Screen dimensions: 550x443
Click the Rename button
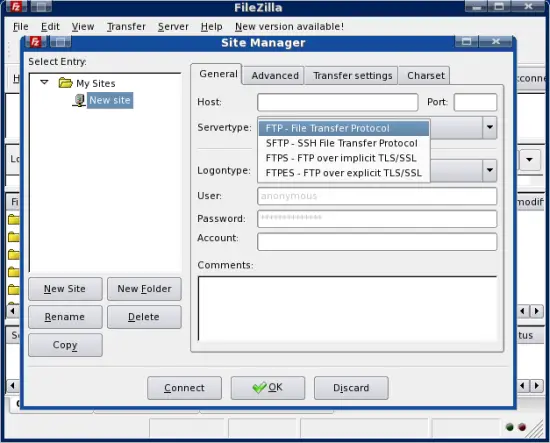click(x=65, y=317)
